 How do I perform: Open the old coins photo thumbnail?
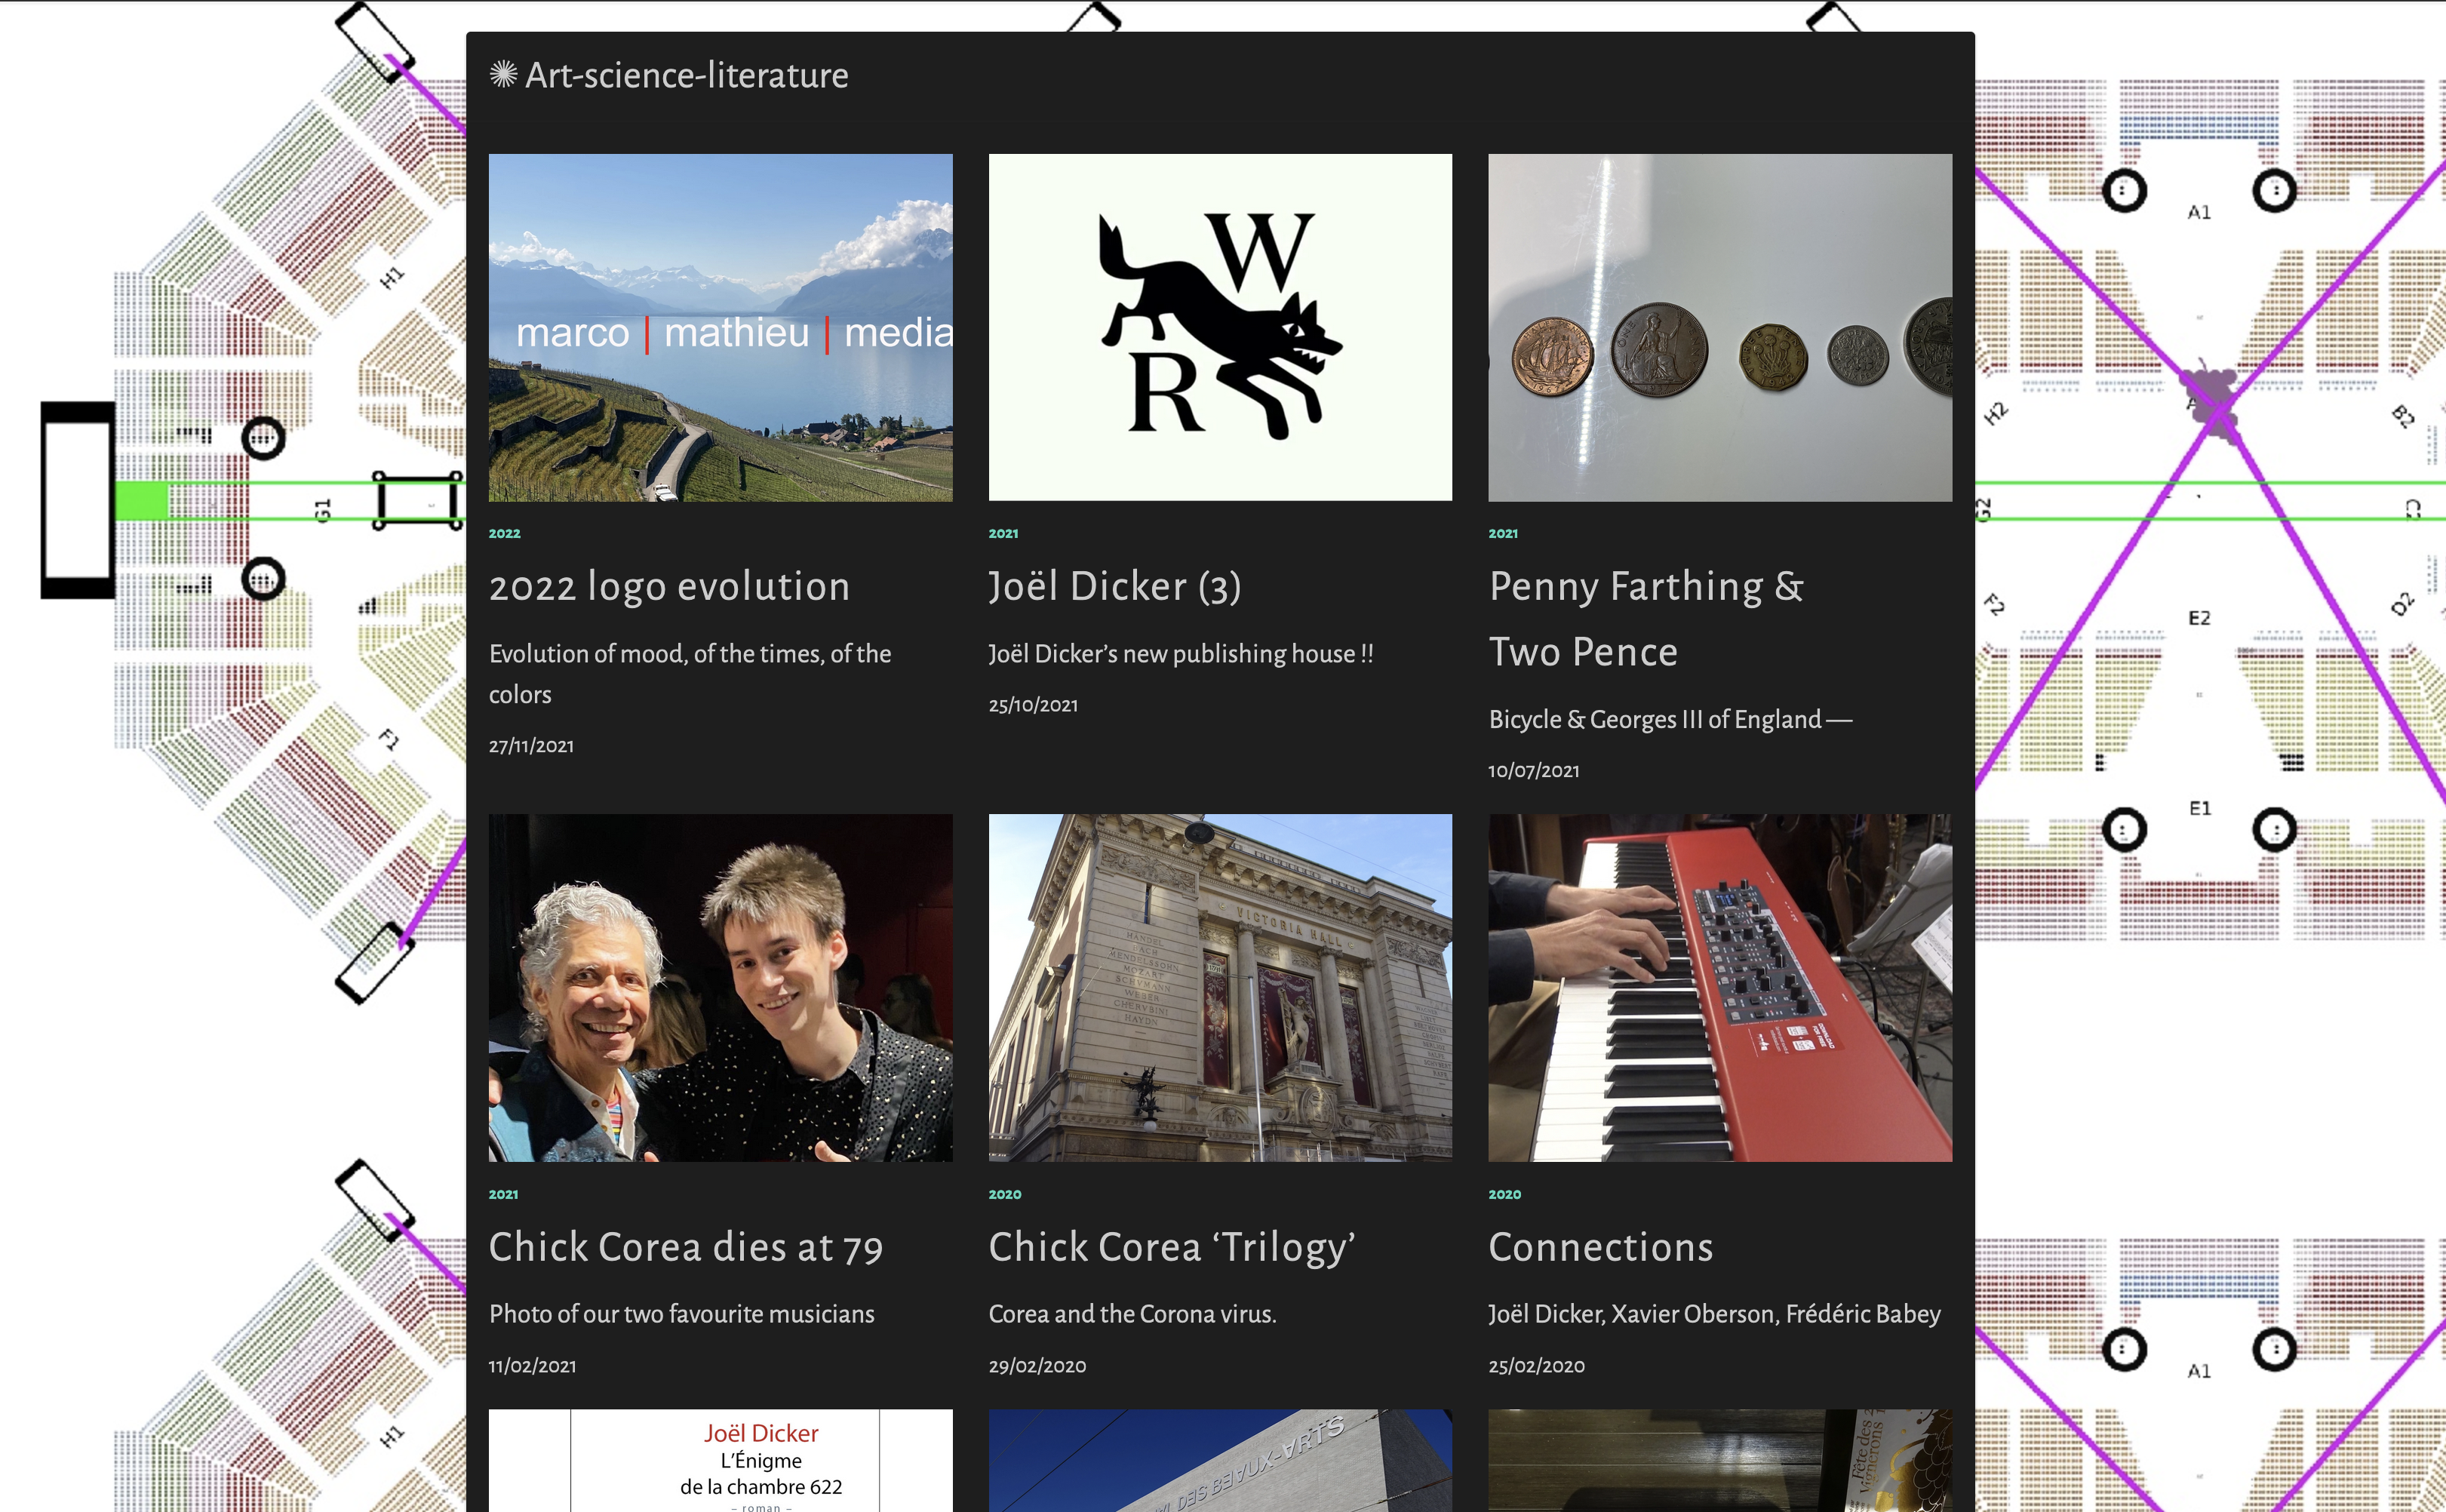(1719, 327)
